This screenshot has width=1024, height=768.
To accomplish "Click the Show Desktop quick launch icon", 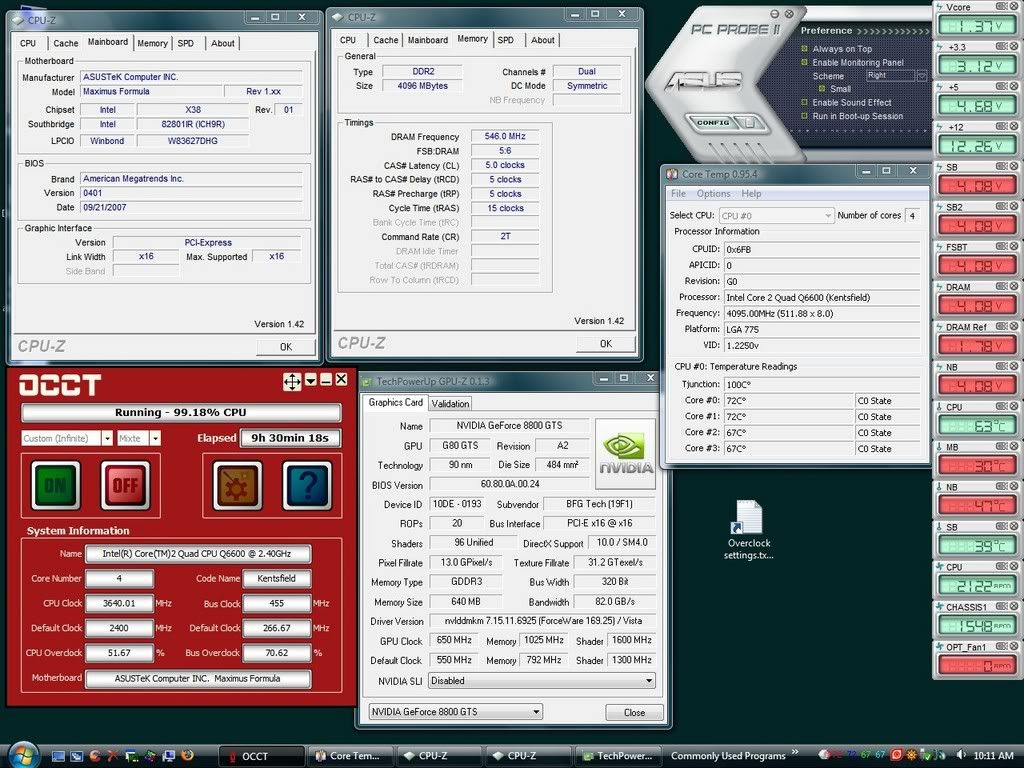I will [x=58, y=756].
